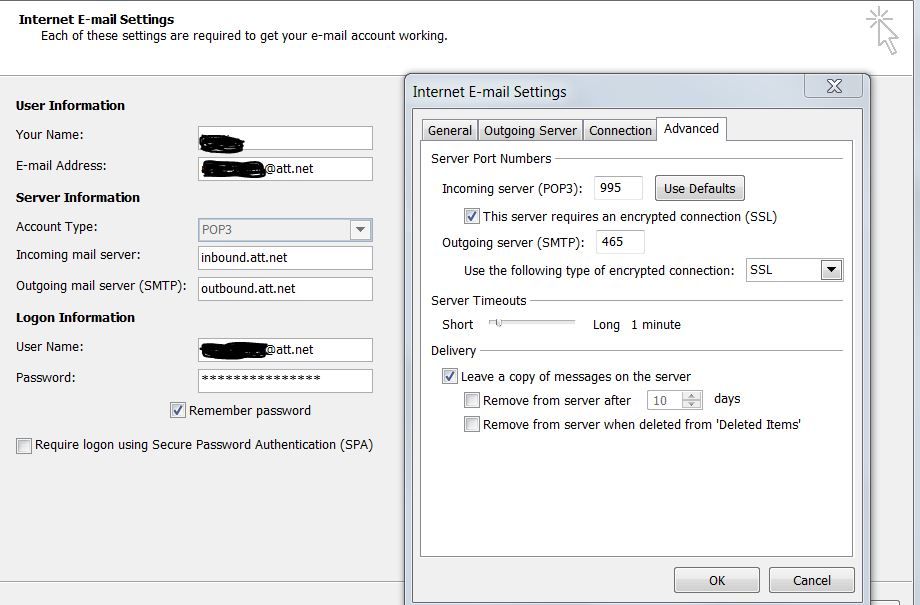Switch to the General tab
Viewport: 920px width, 605px height.
(450, 131)
